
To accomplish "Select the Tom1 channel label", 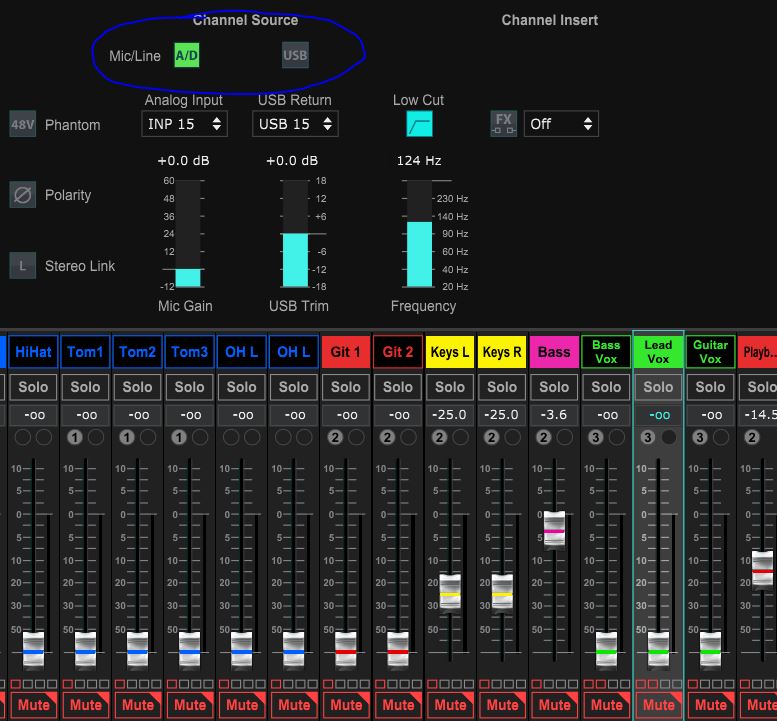I will (85, 352).
